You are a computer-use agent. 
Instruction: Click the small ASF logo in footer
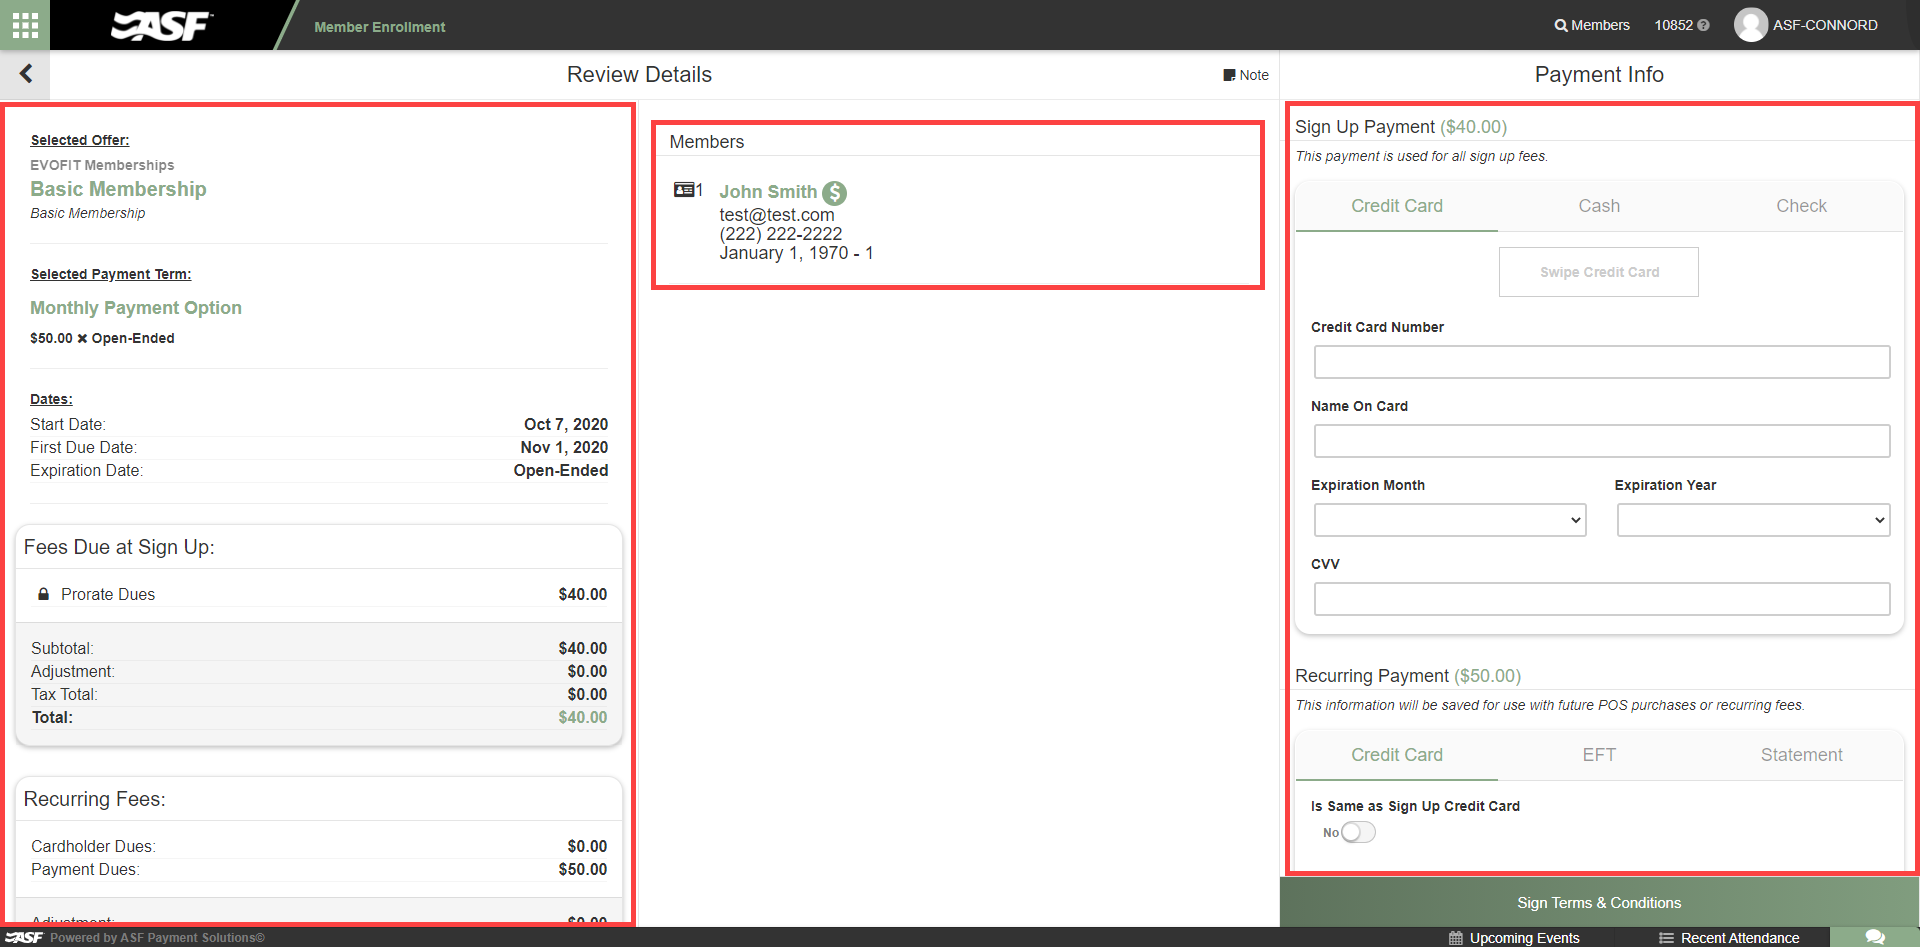24,937
